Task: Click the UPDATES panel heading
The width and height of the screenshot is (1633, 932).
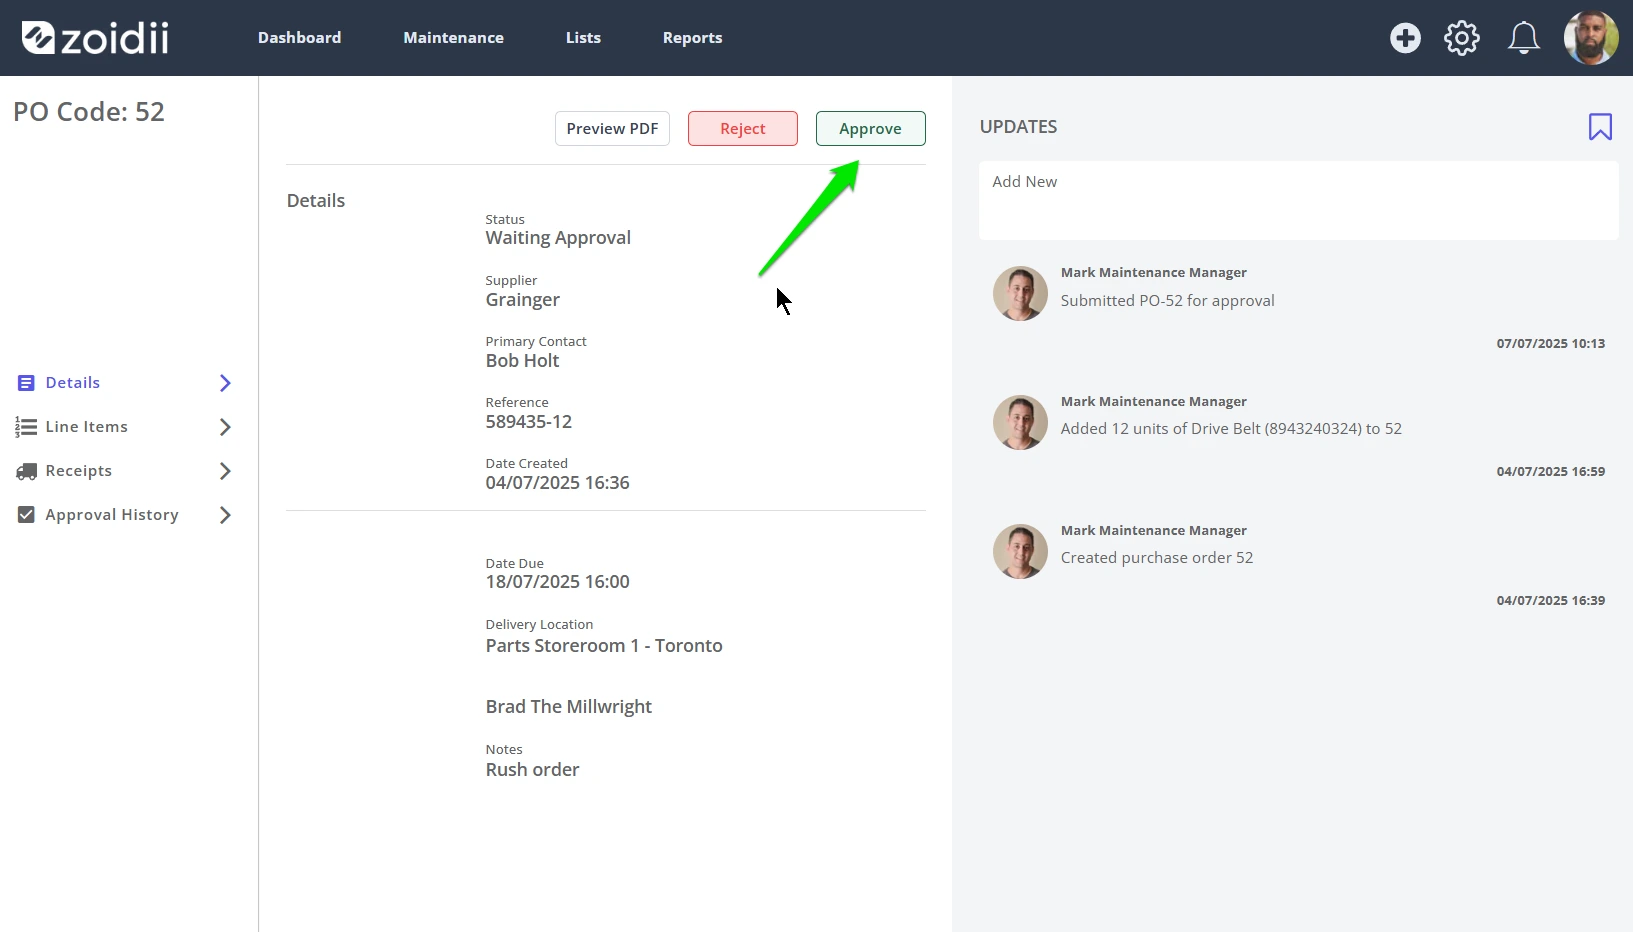Action: pos(1018,127)
